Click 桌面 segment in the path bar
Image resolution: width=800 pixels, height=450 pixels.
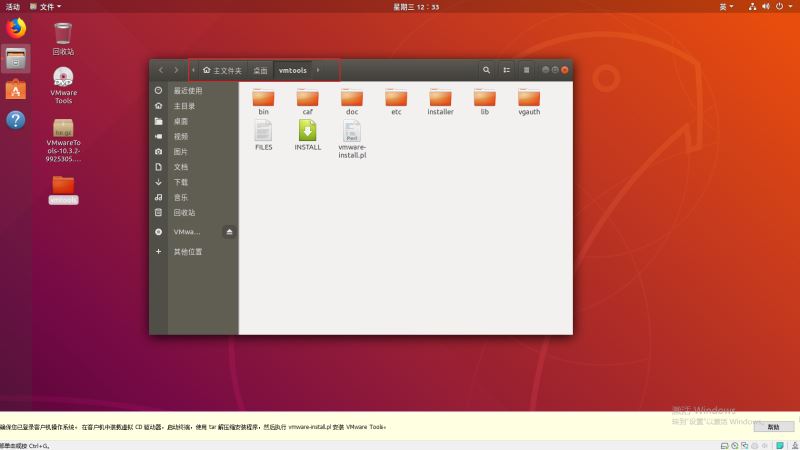[260, 71]
